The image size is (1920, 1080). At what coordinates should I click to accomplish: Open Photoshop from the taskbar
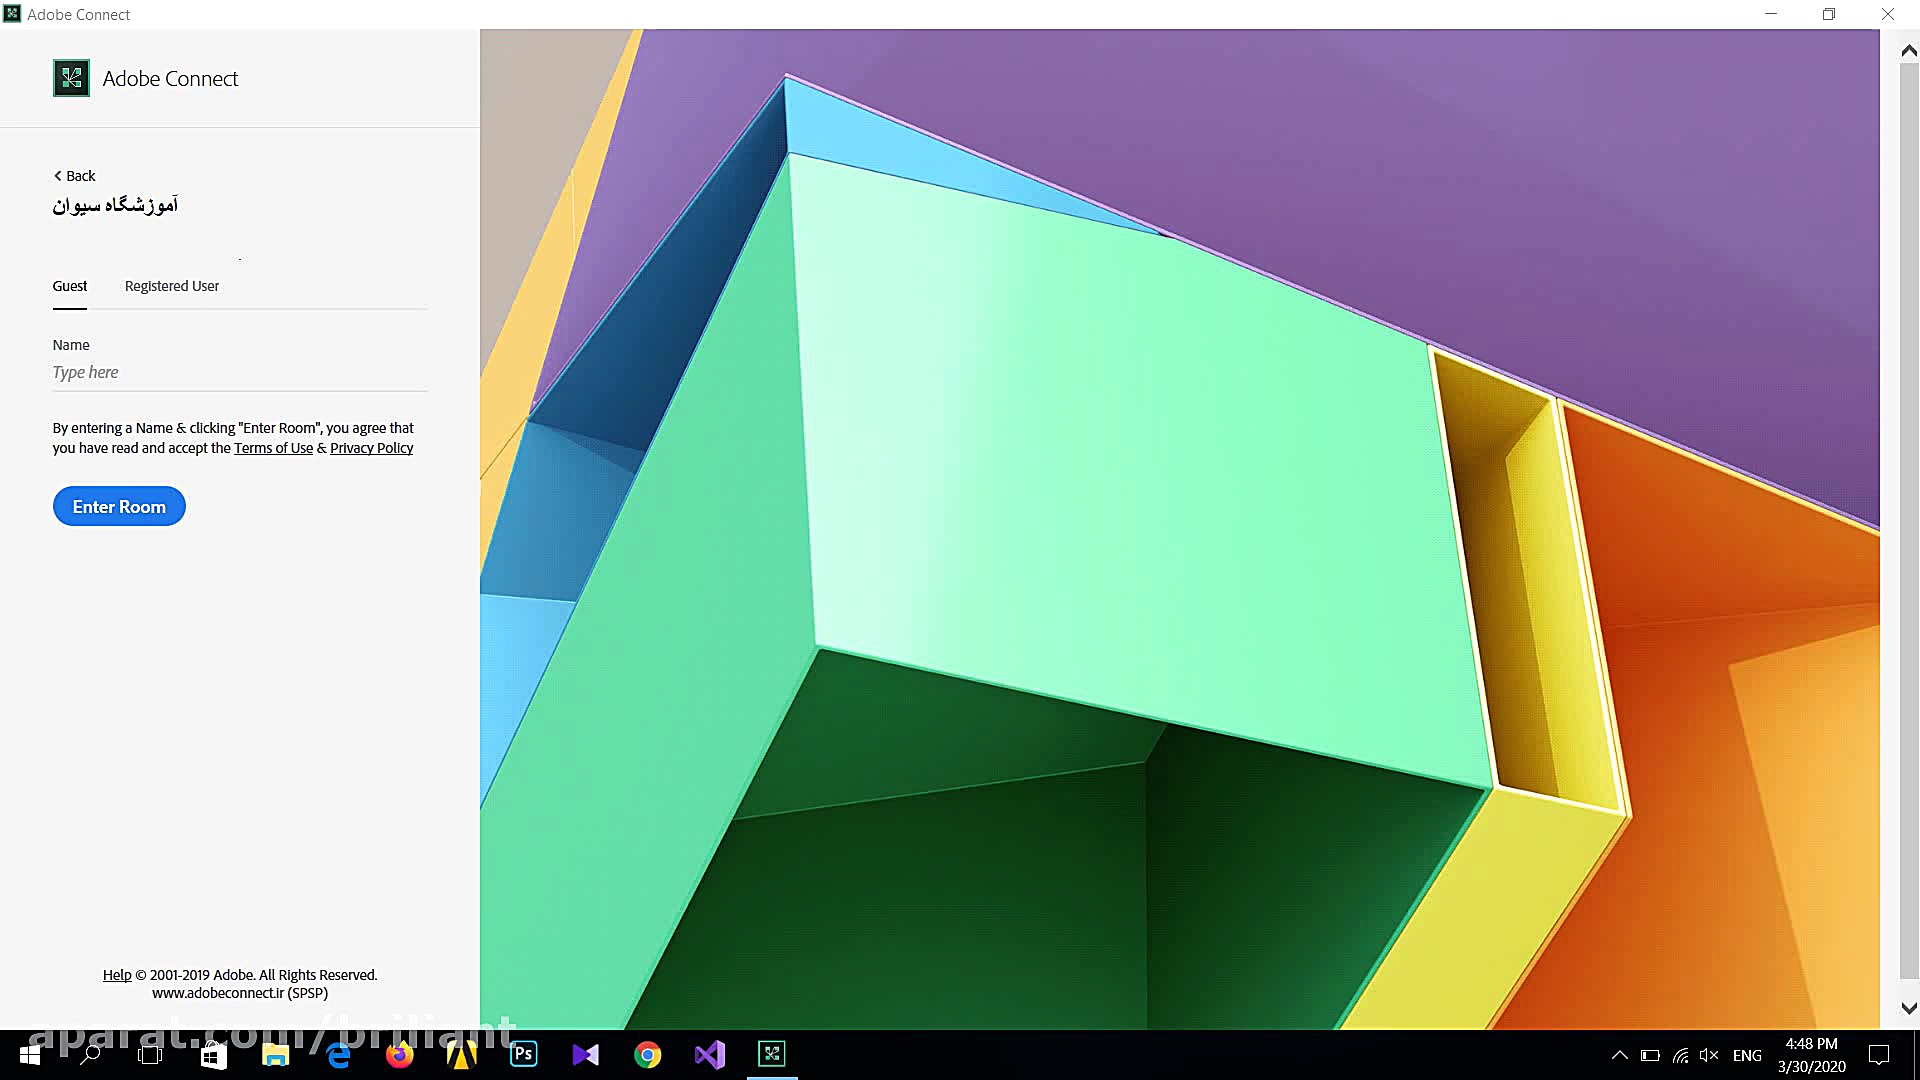tap(523, 1054)
